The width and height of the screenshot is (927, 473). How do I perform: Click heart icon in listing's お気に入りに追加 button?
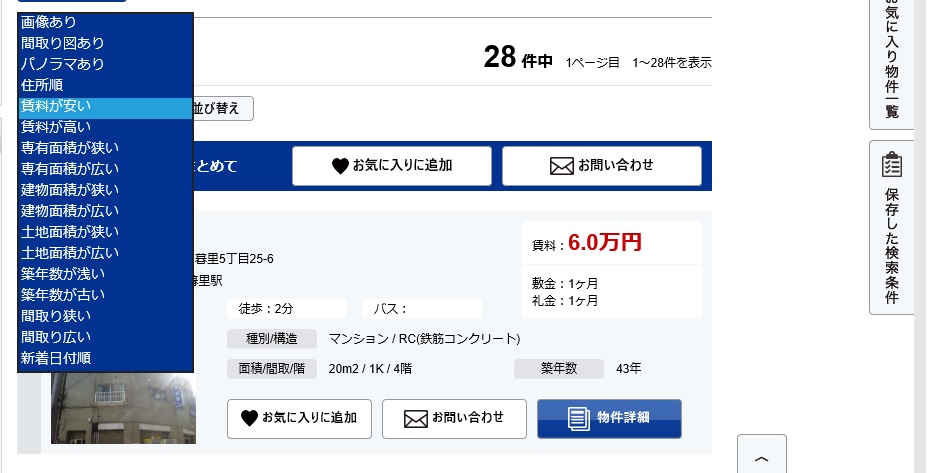(249, 418)
